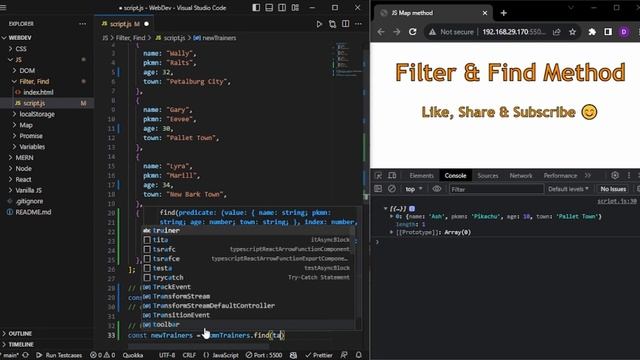Open editor more actions ellipsis
This screenshot has height=360, width=640.
coord(358,24)
